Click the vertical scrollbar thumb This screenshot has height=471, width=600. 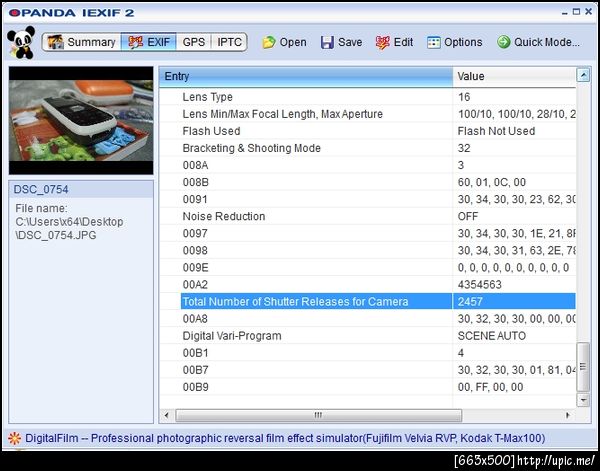tap(583, 367)
